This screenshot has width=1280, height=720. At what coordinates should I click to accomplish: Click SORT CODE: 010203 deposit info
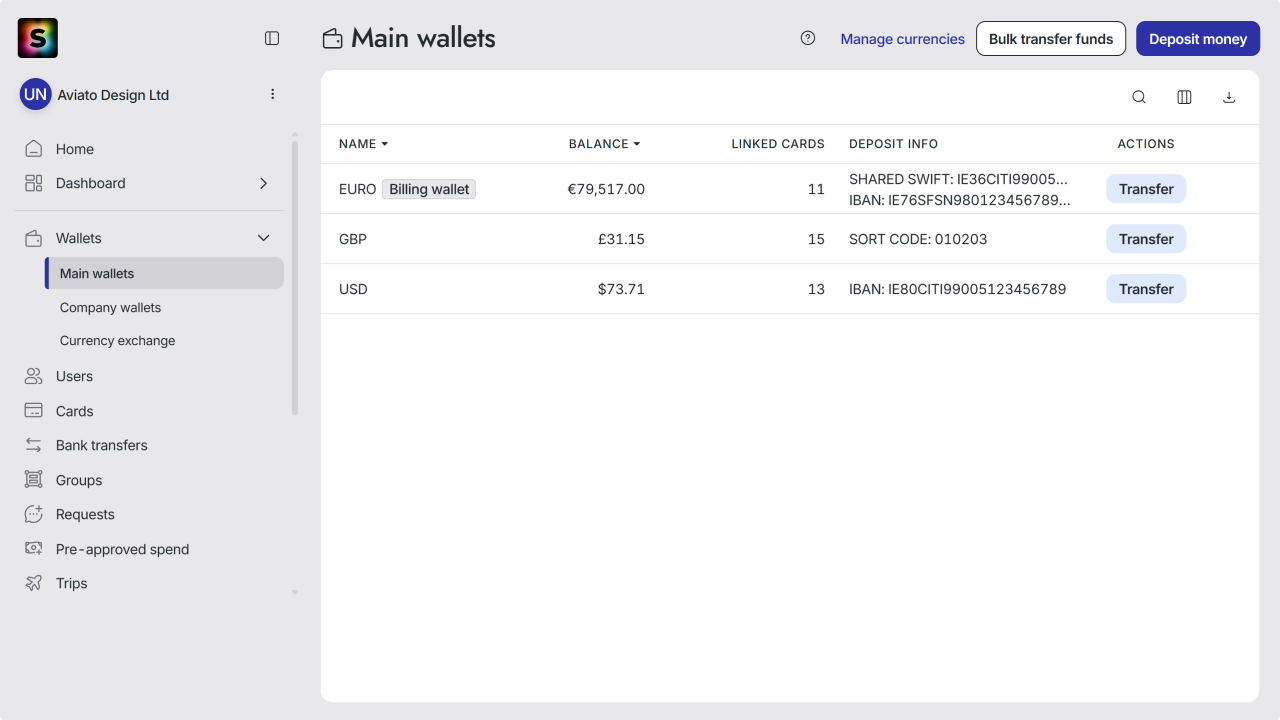coord(918,239)
